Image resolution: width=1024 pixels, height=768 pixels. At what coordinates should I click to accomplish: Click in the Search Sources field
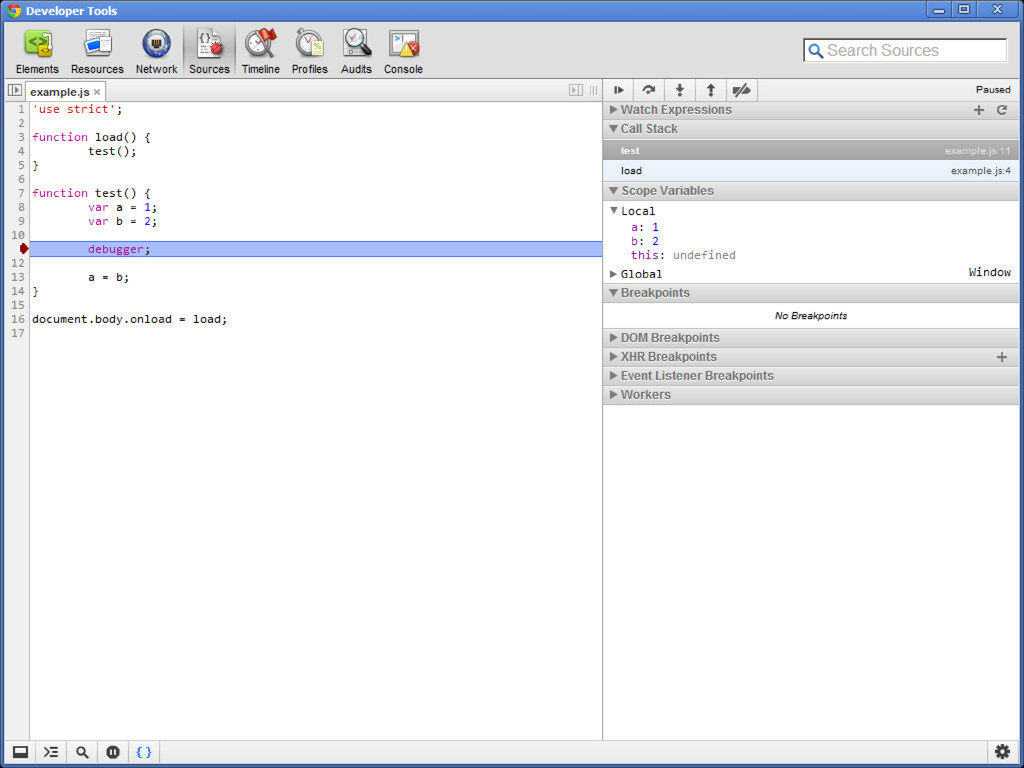tap(905, 50)
